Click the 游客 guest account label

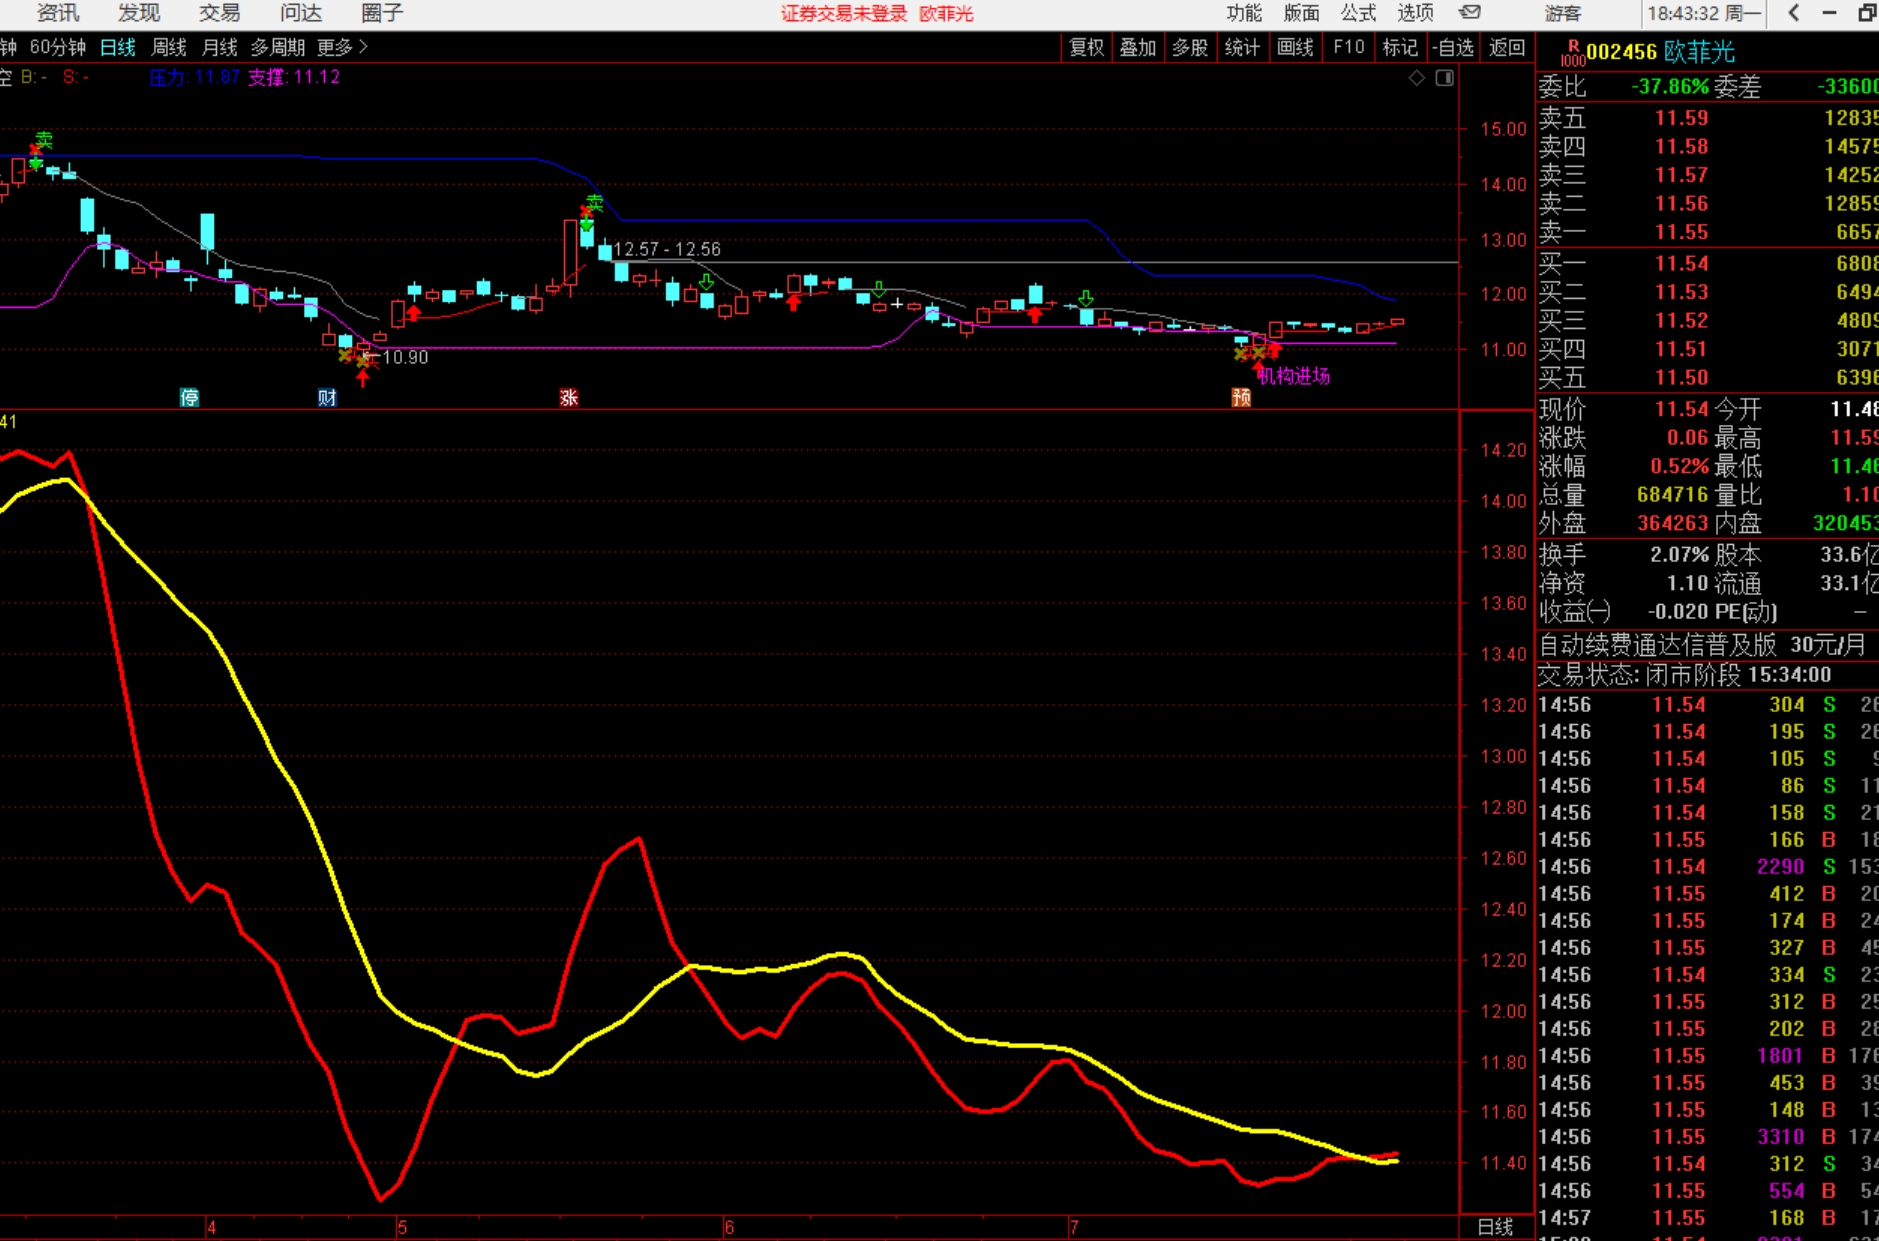(1563, 13)
